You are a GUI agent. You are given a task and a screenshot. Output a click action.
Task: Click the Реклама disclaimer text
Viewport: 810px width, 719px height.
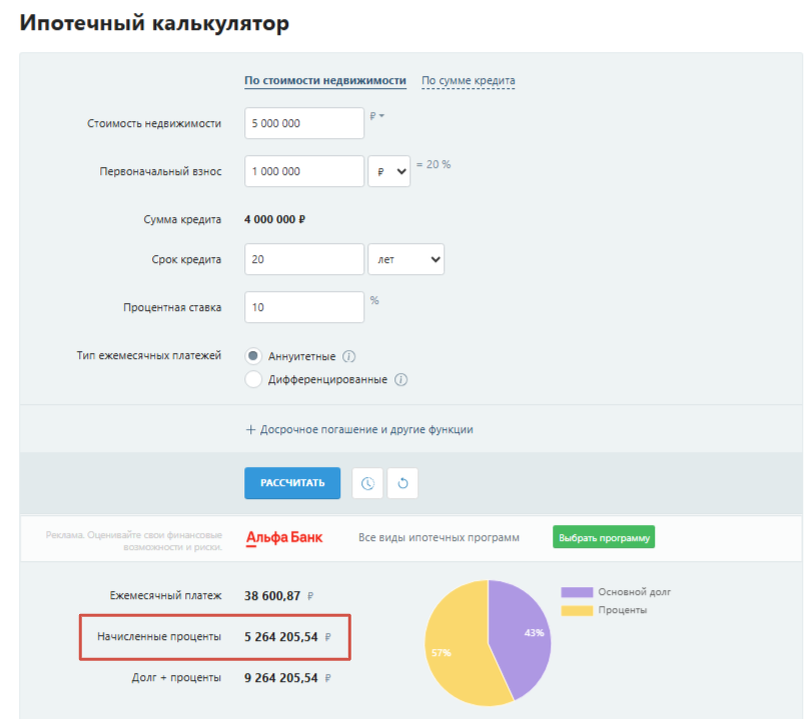pos(134,541)
